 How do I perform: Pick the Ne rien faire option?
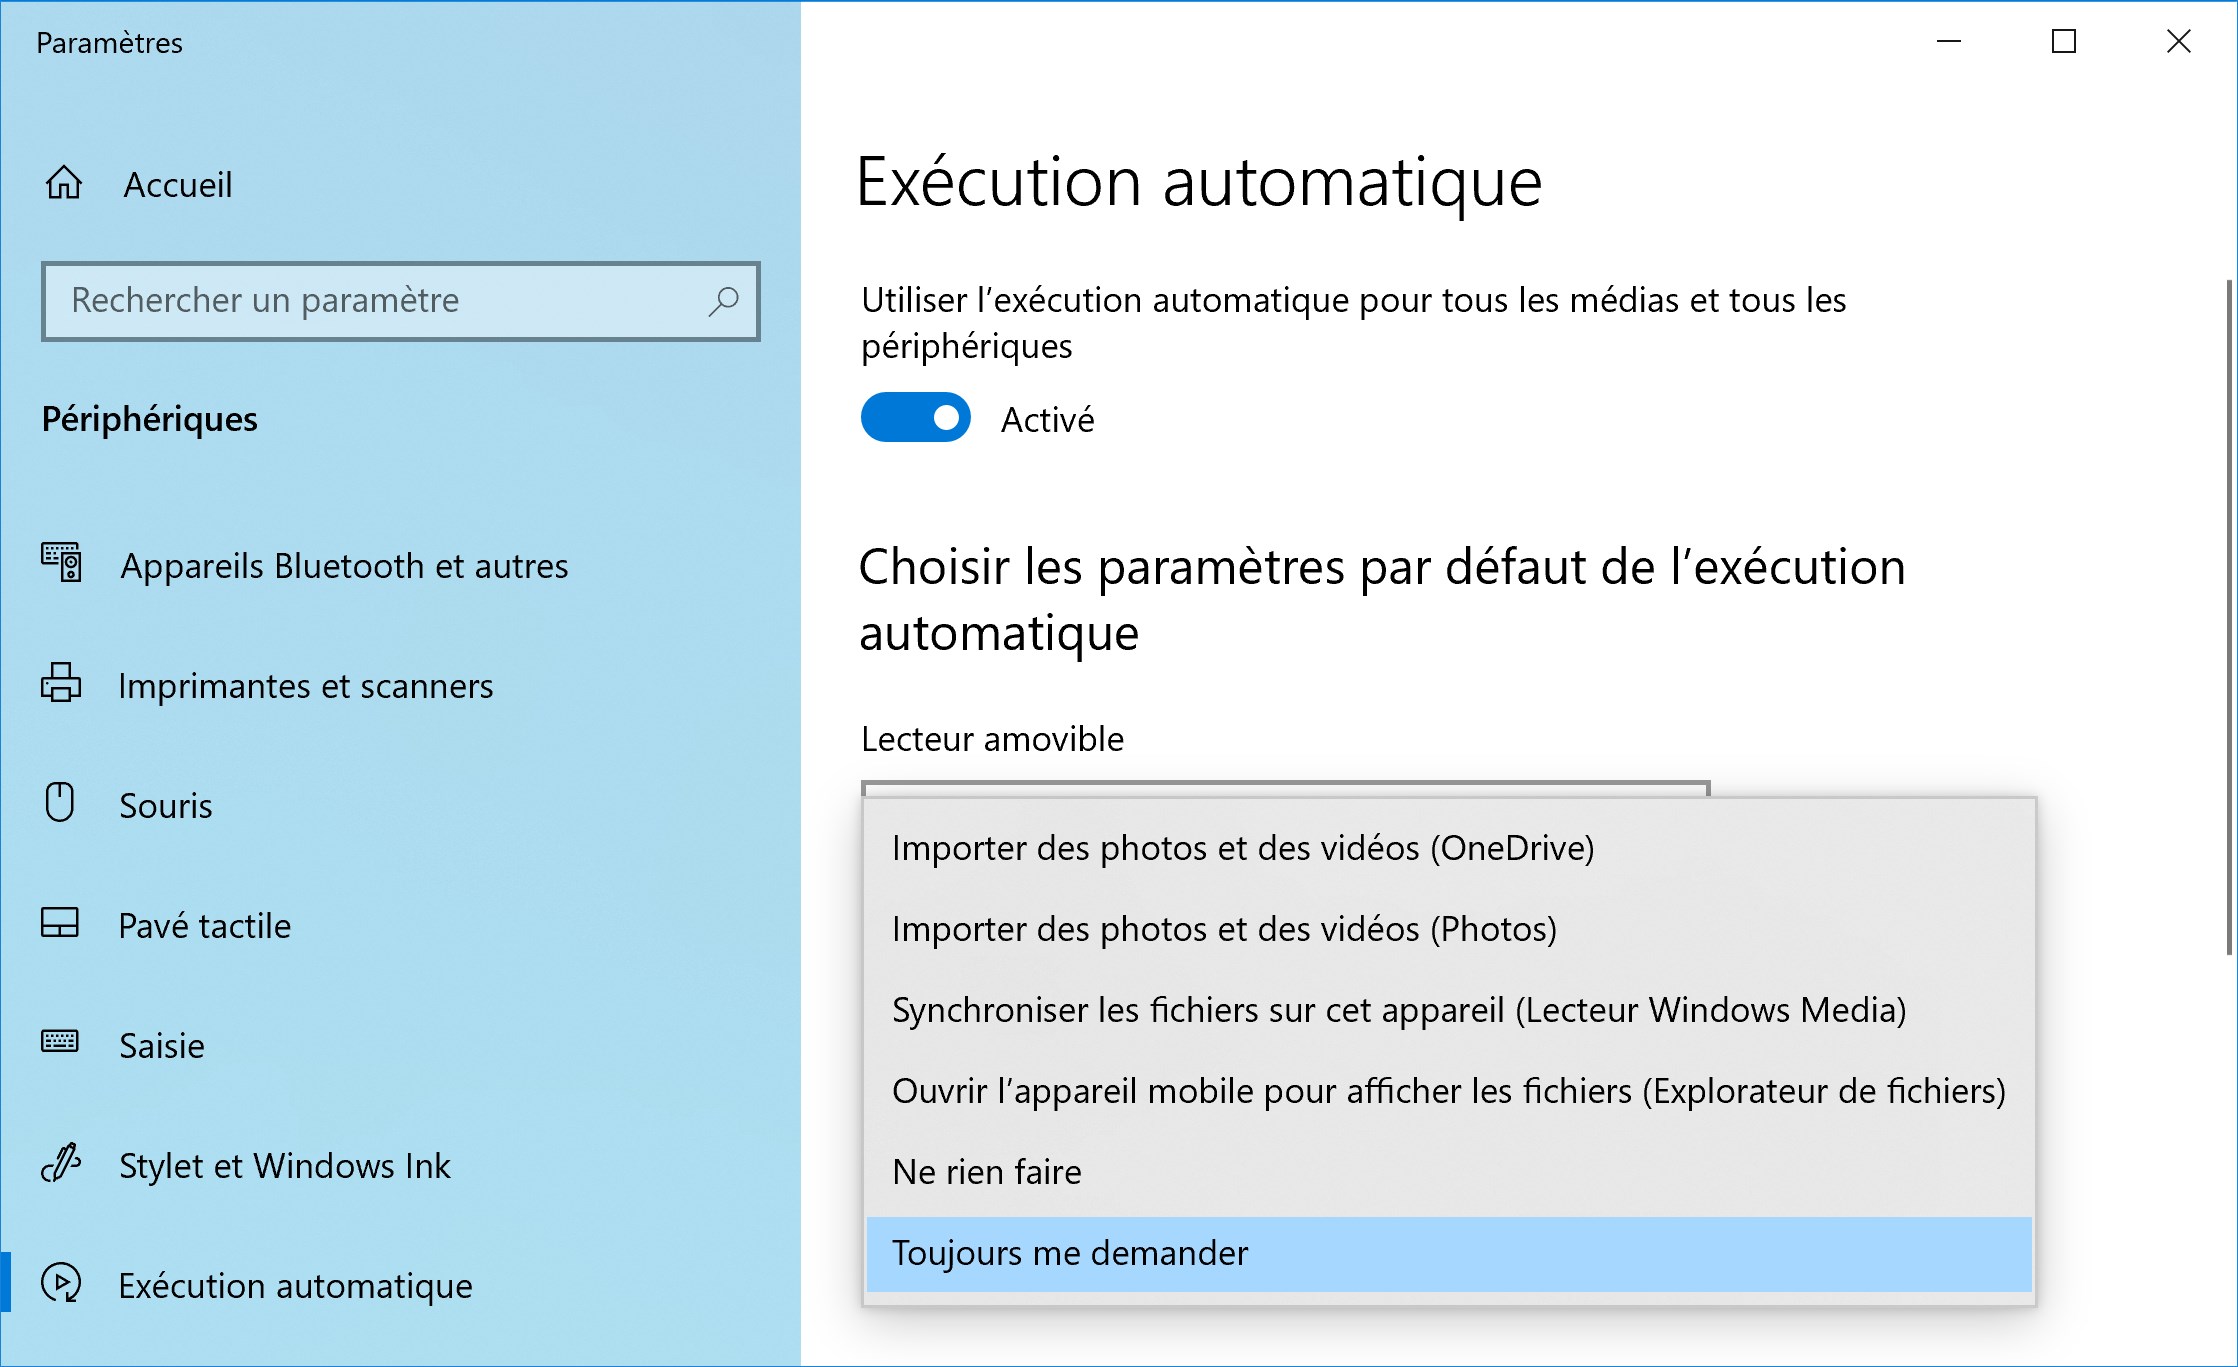1449,1172
